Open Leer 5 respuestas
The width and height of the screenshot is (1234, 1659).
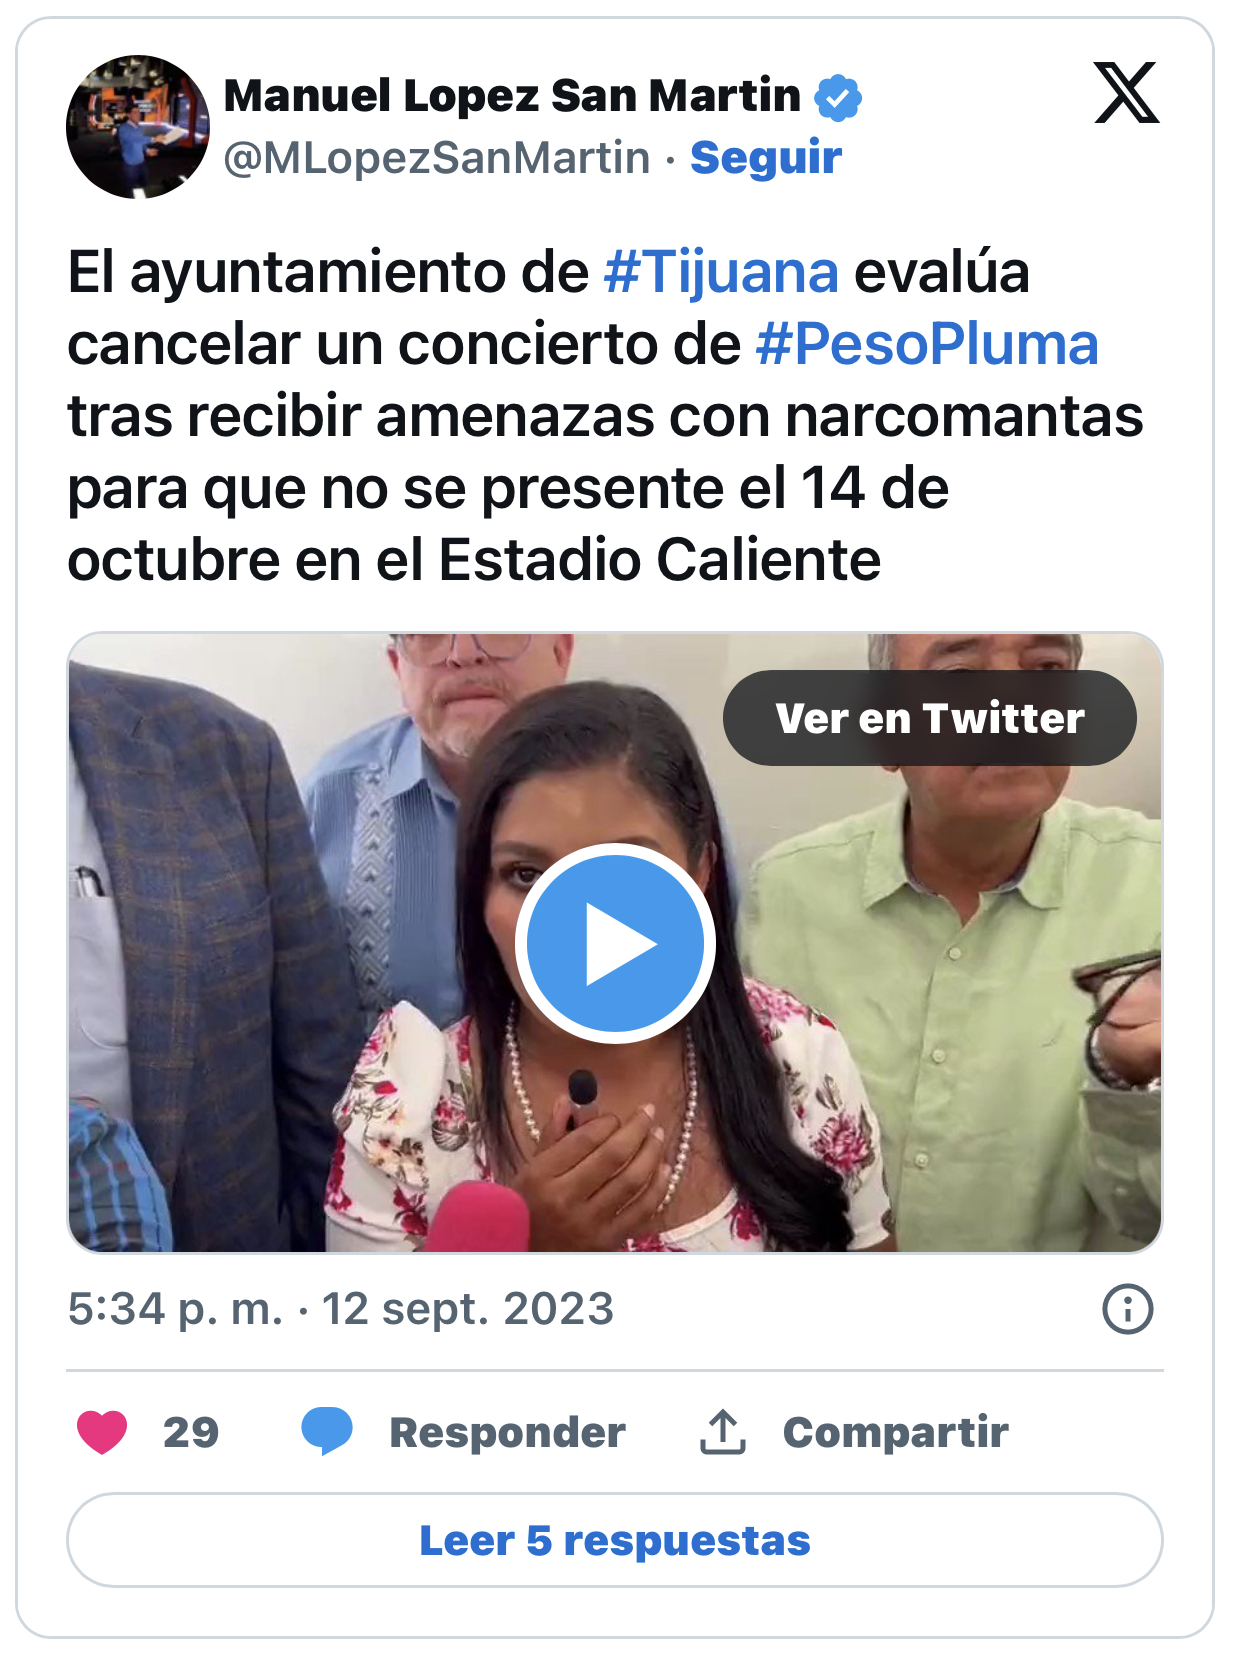(615, 1540)
